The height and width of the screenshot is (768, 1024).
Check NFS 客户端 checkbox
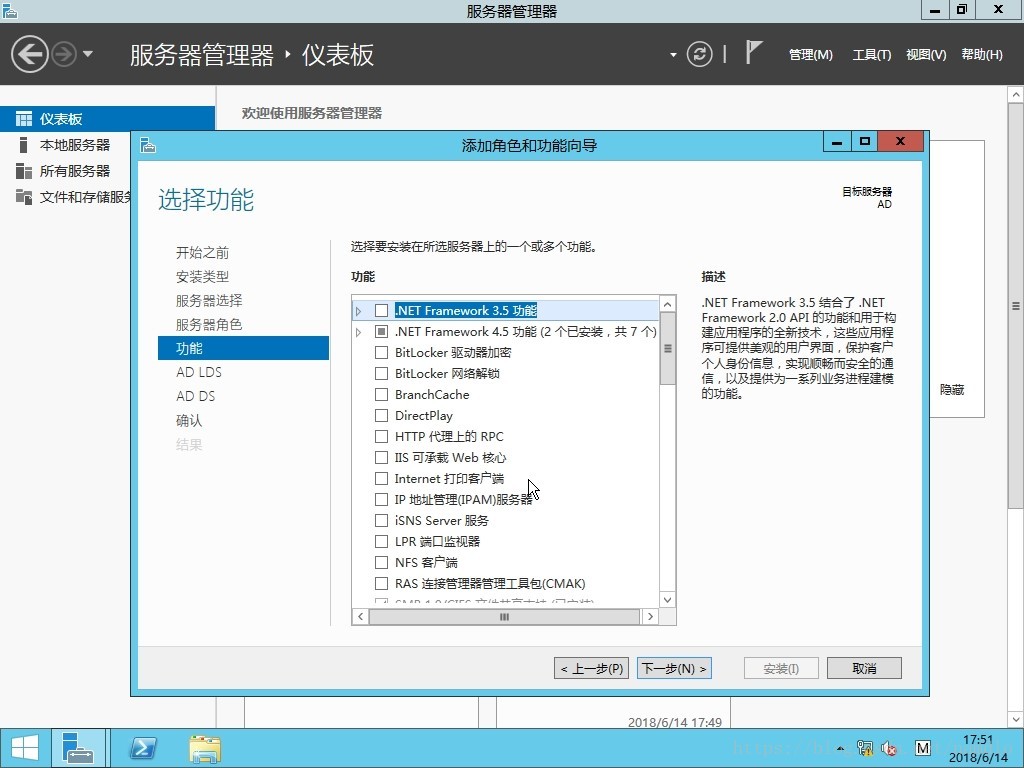coord(381,562)
